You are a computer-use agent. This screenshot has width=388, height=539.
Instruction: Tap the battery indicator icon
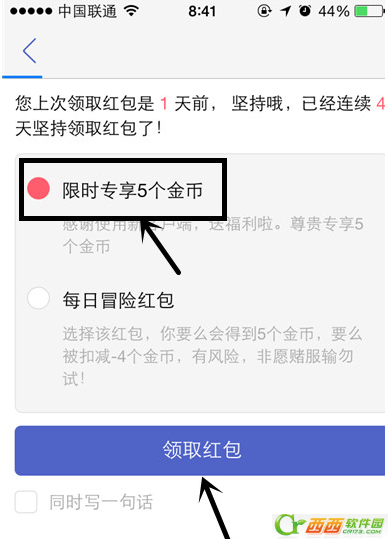point(369,11)
